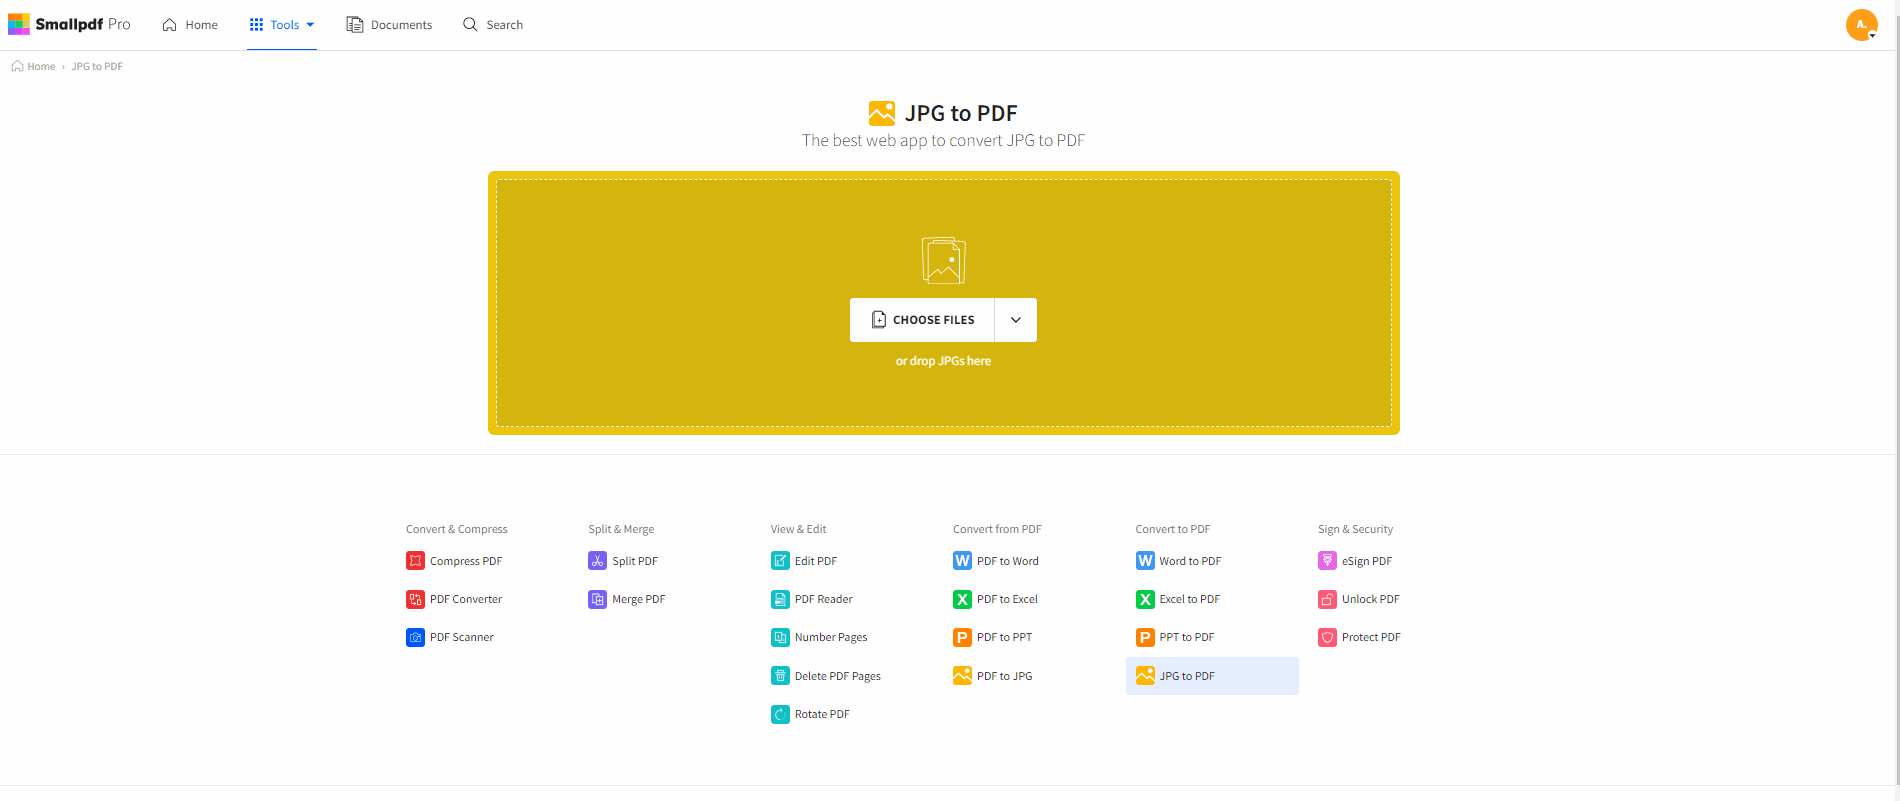The image size is (1900, 801).
Task: Open the Compress PDF tool link
Action: (455, 561)
